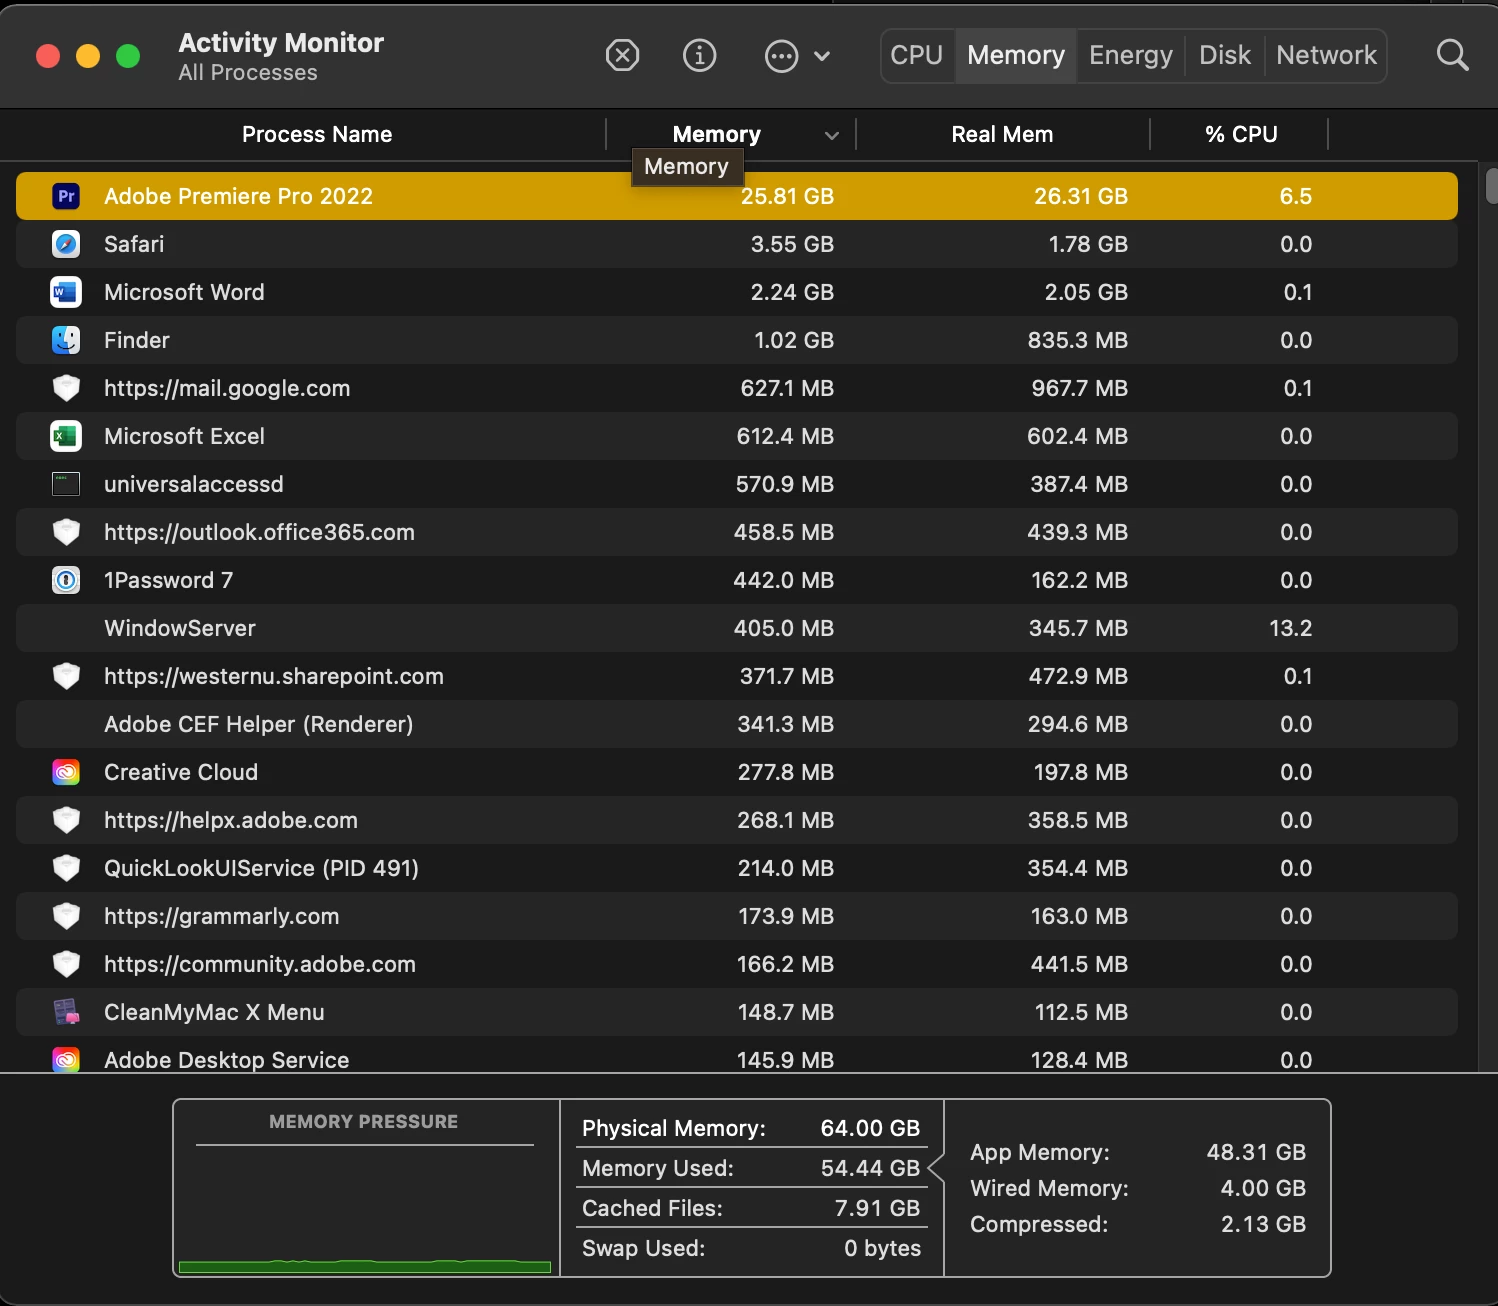Select the Adobe Premiere Pro 2022 row
1498x1306 pixels.
pos(737,196)
